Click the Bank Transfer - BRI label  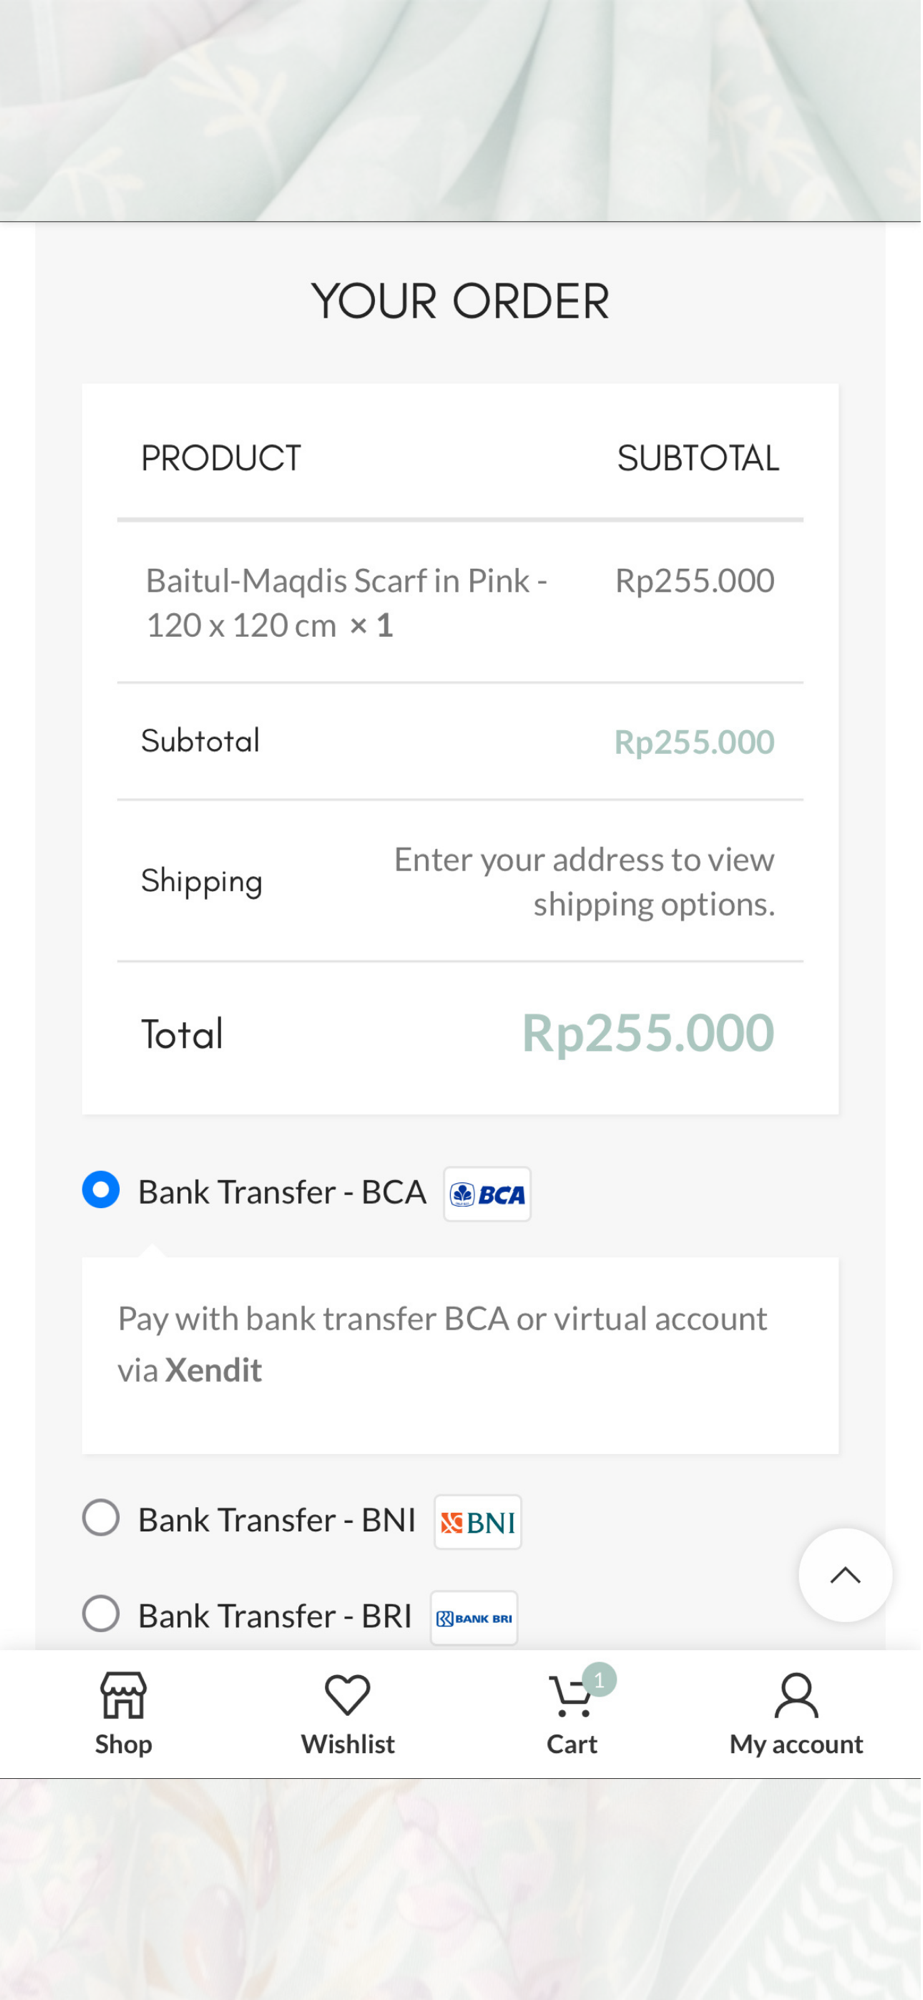pos(274,1616)
